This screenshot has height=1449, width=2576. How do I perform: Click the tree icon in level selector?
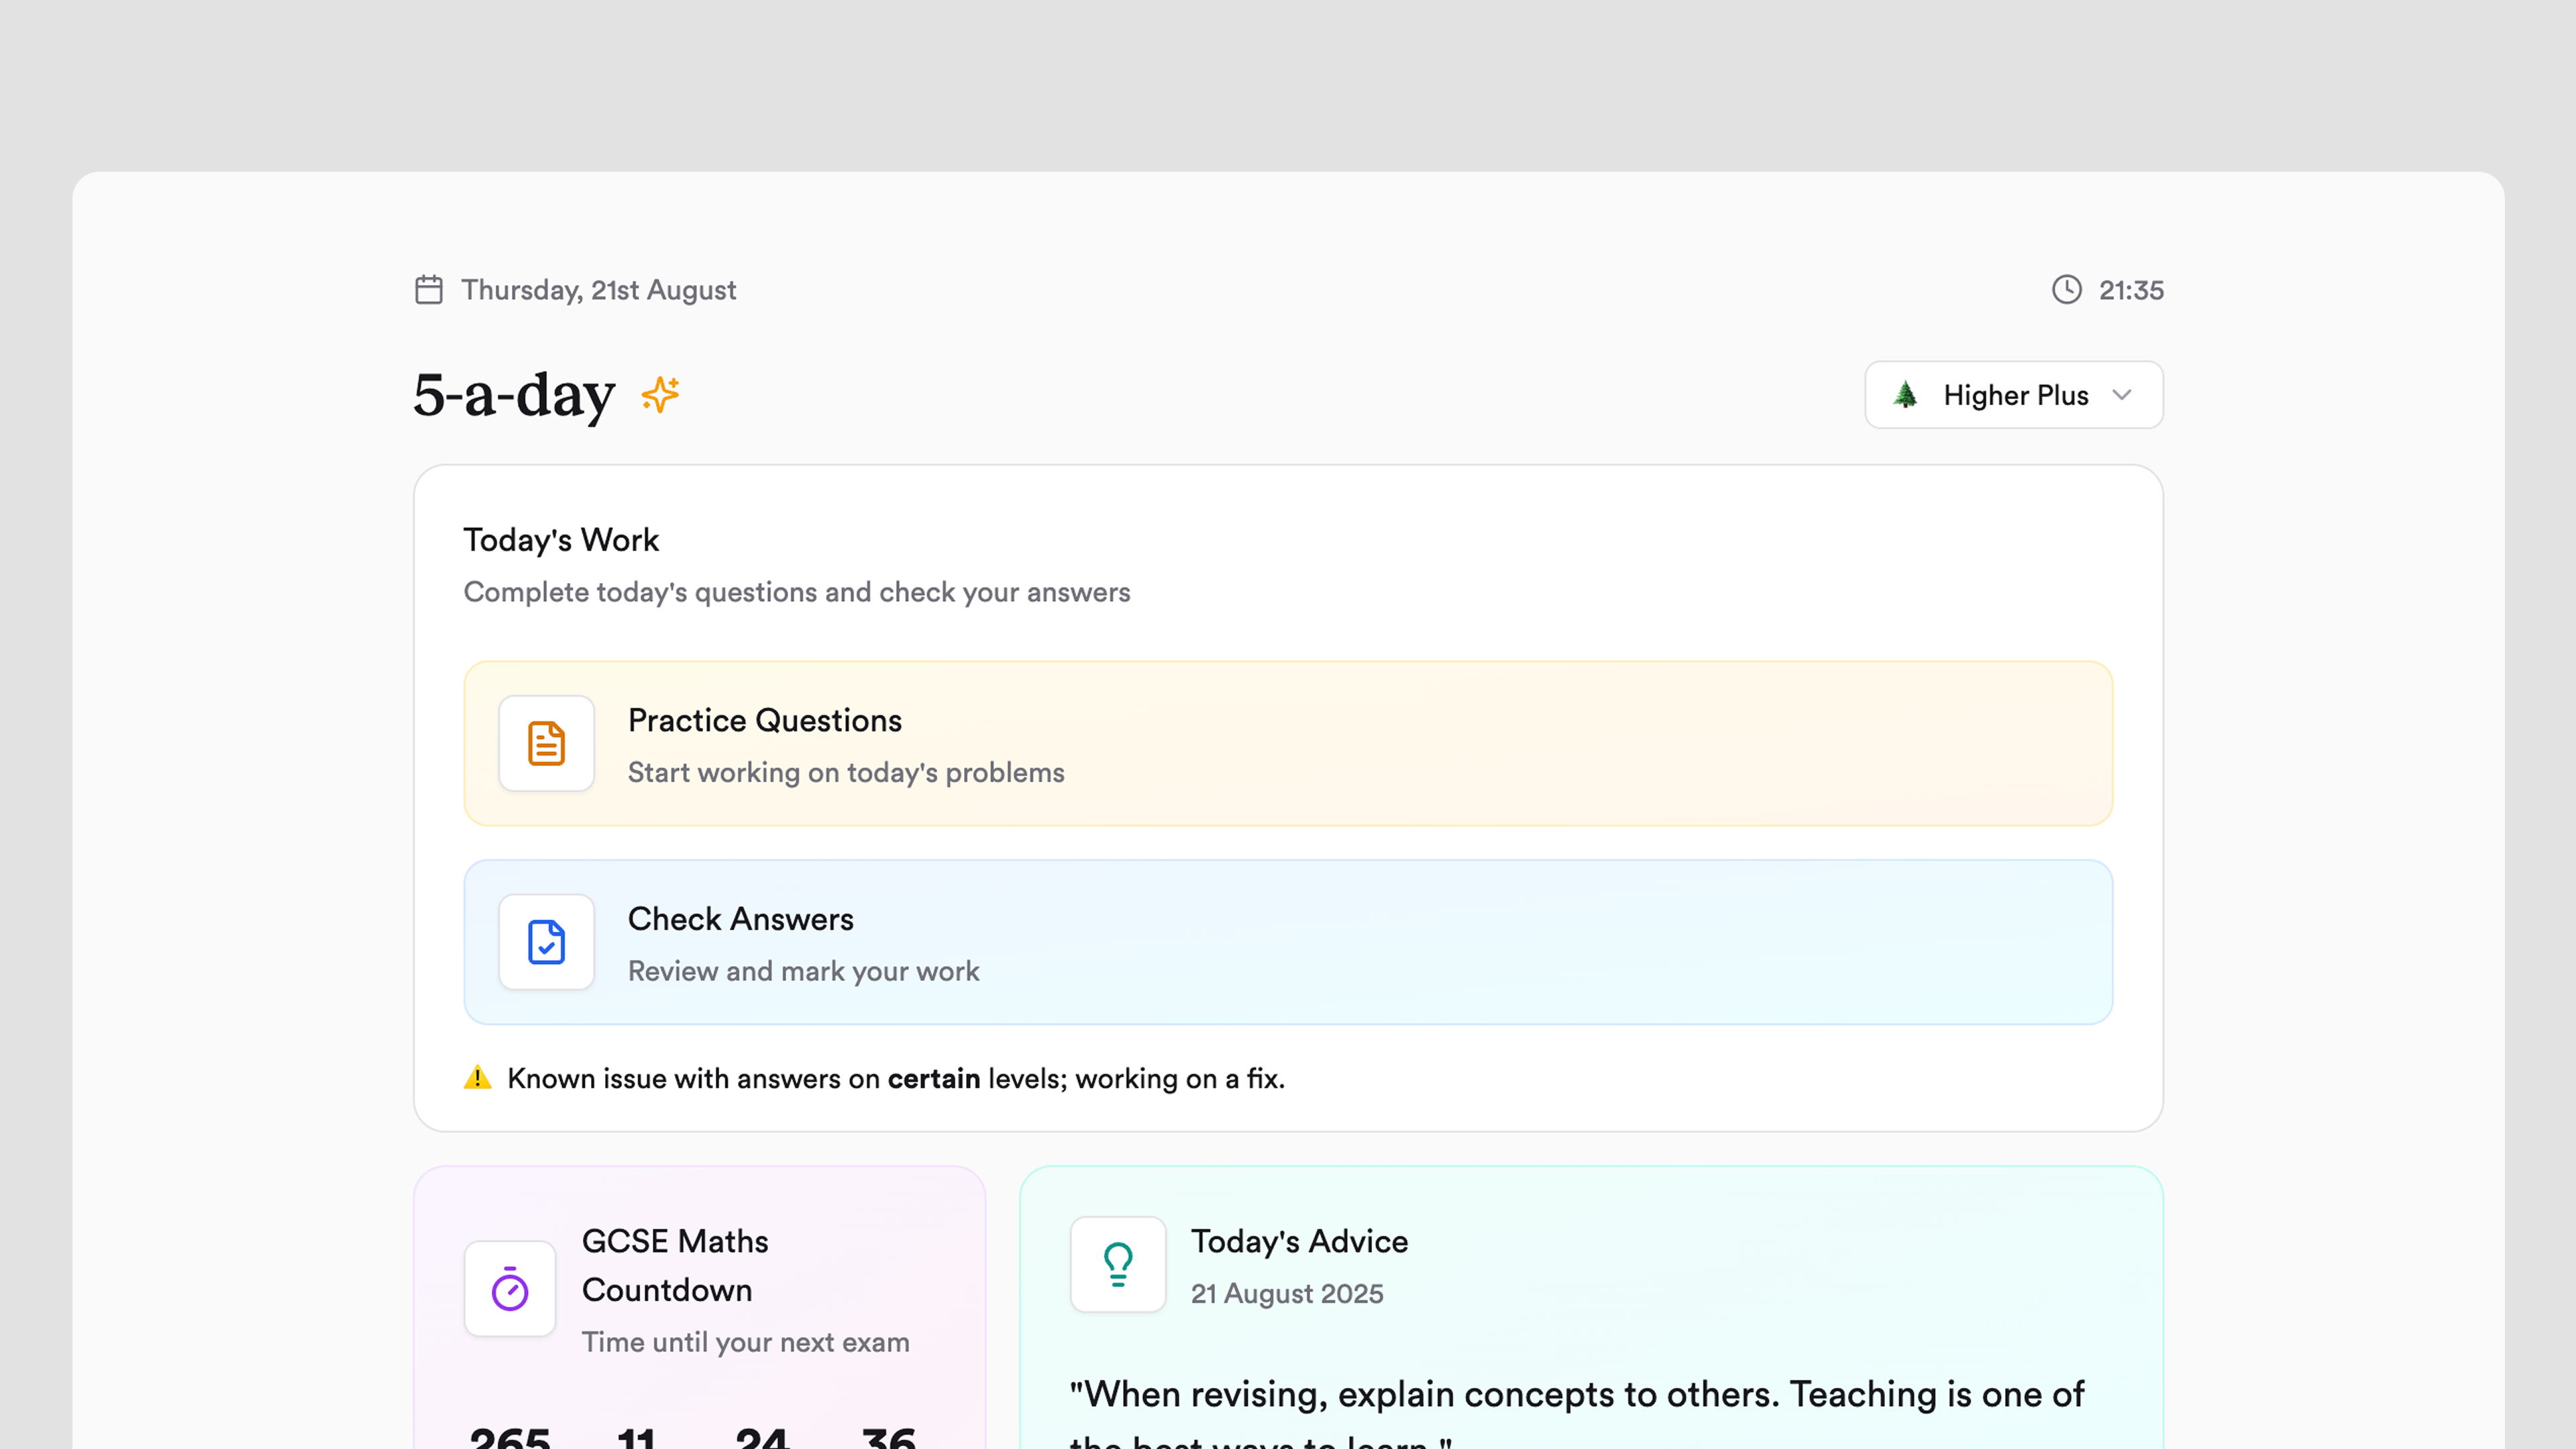[1906, 395]
